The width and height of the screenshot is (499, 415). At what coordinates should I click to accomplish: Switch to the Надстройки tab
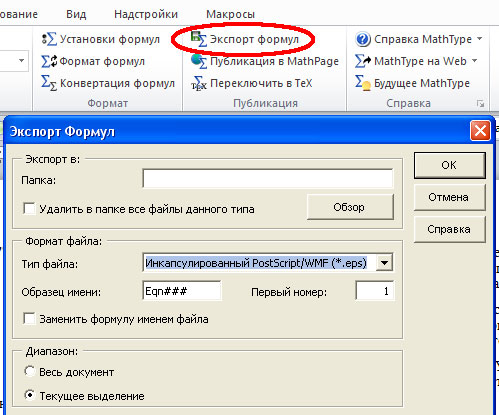[x=146, y=14]
